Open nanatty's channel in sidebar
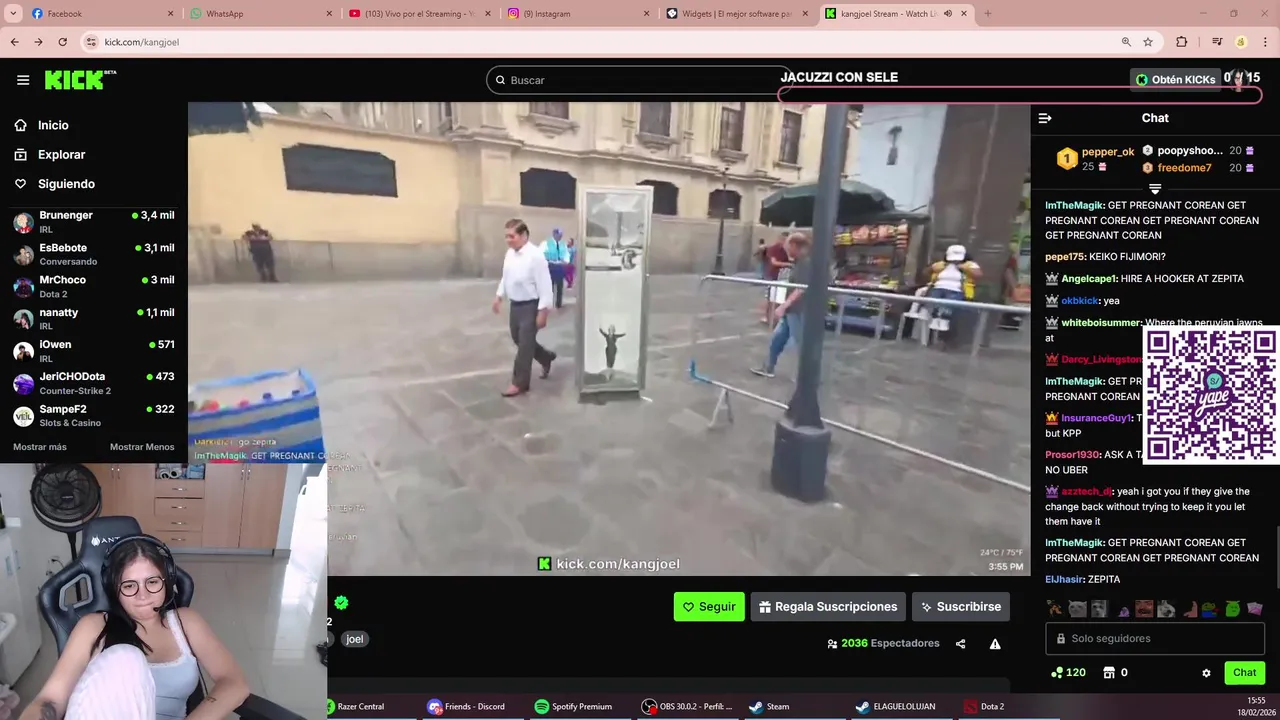The height and width of the screenshot is (720, 1280). coord(94,319)
